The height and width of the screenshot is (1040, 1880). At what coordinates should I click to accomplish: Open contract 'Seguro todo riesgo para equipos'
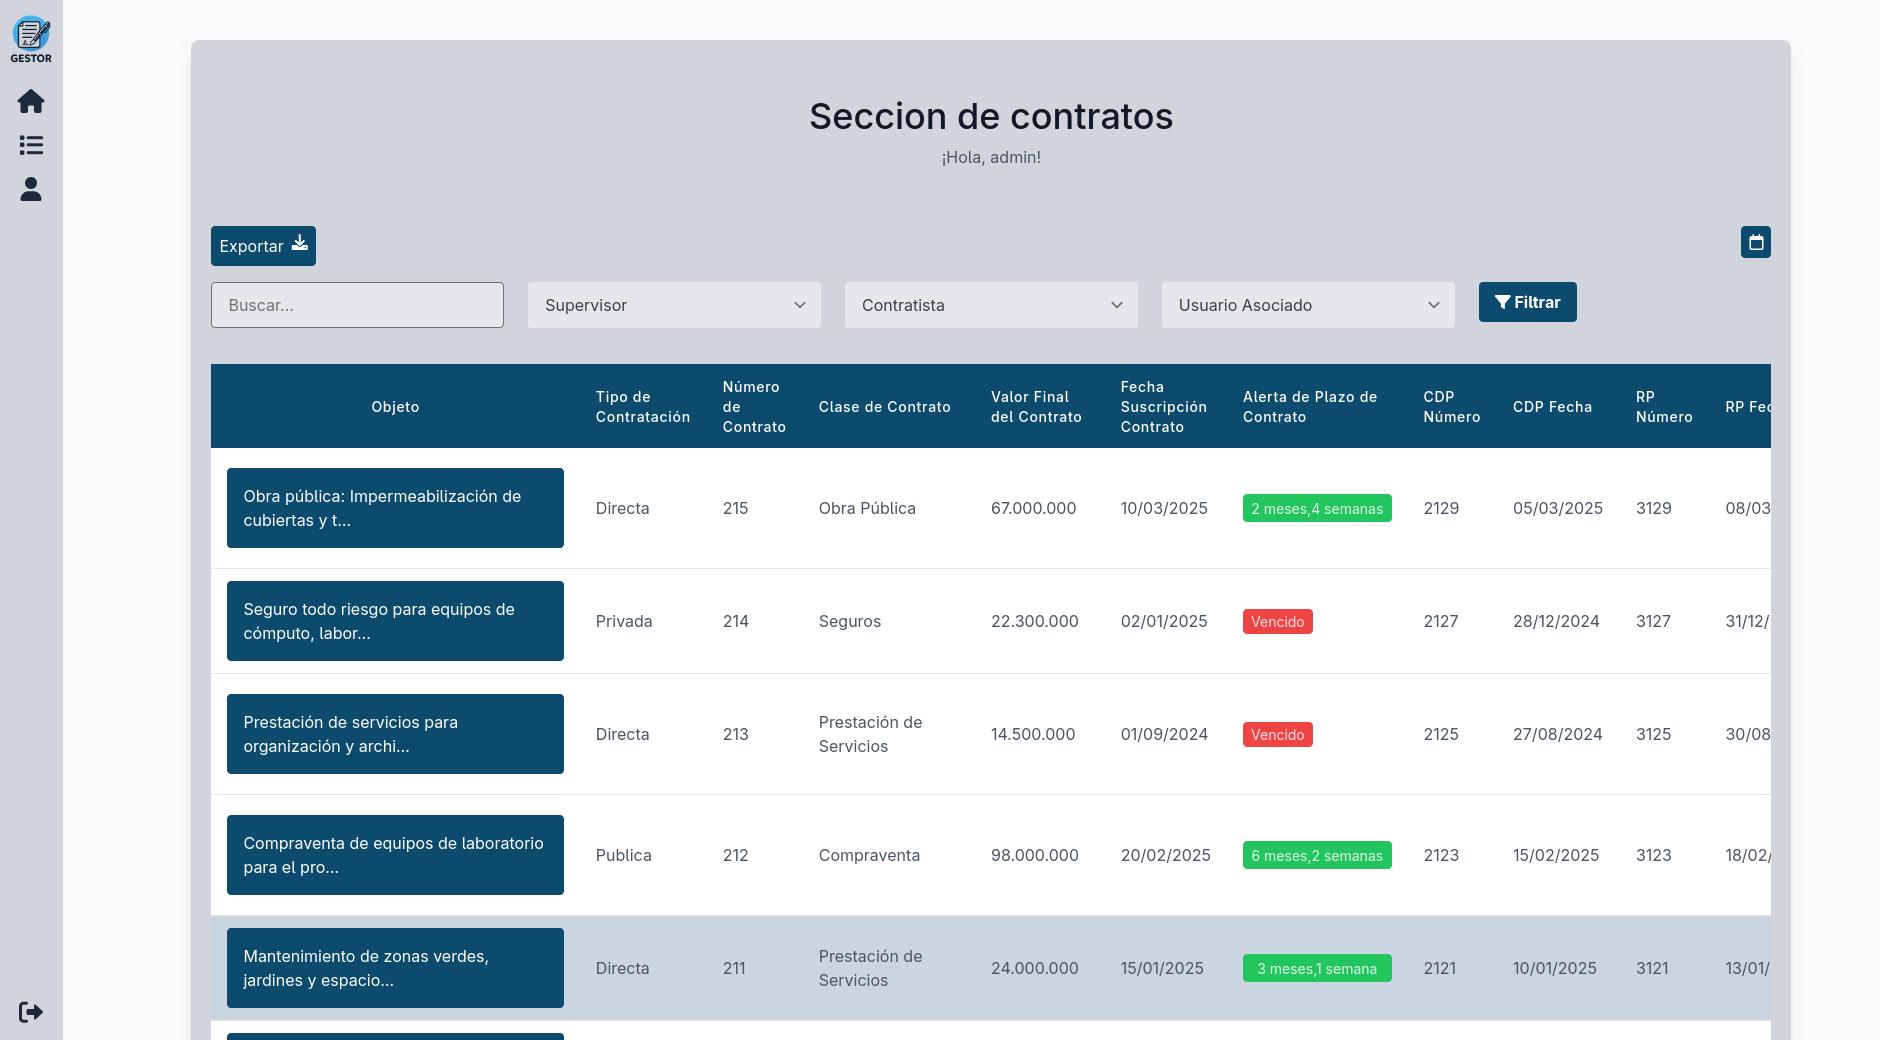coord(395,621)
